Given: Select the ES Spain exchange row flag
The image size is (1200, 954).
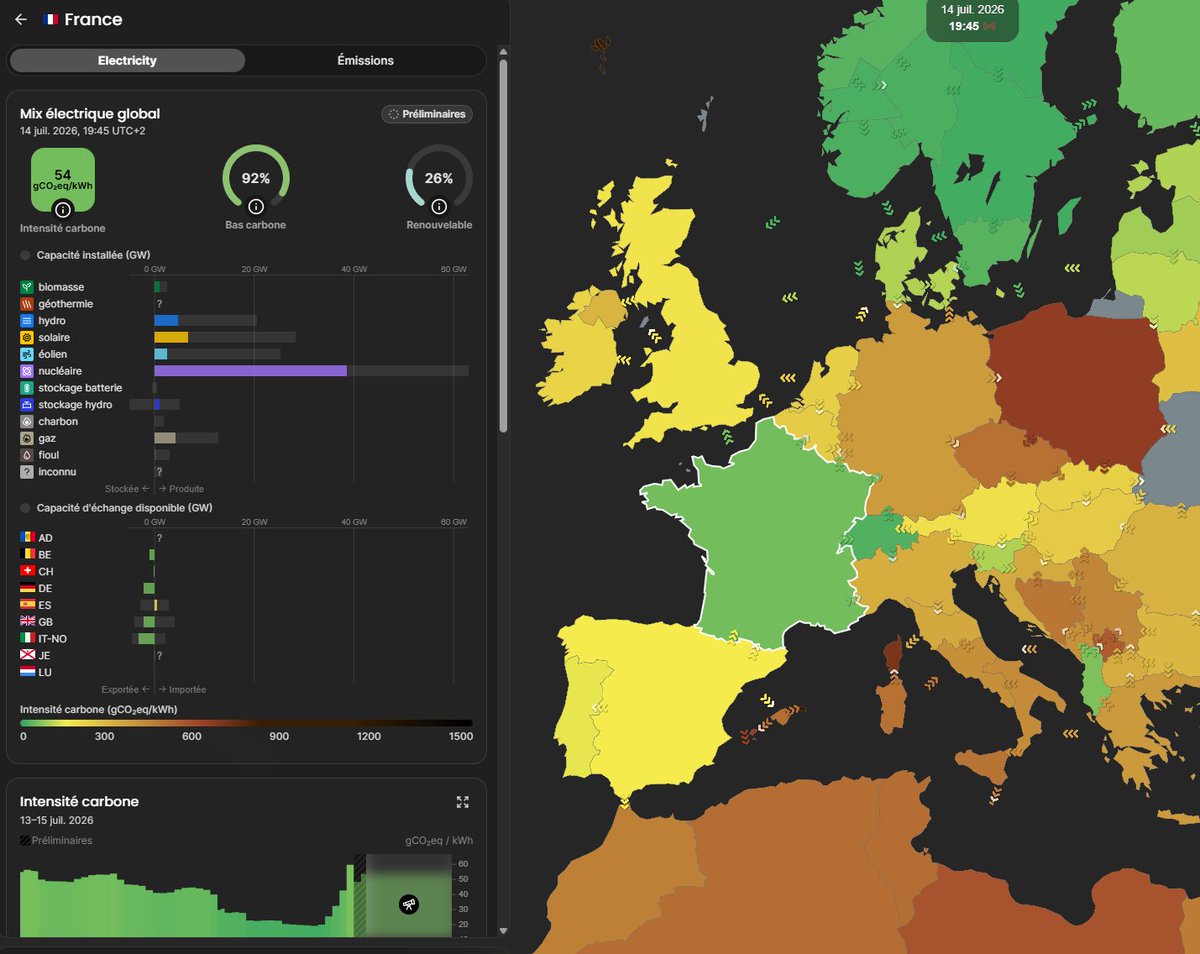Looking at the screenshot, I should click(x=27, y=605).
